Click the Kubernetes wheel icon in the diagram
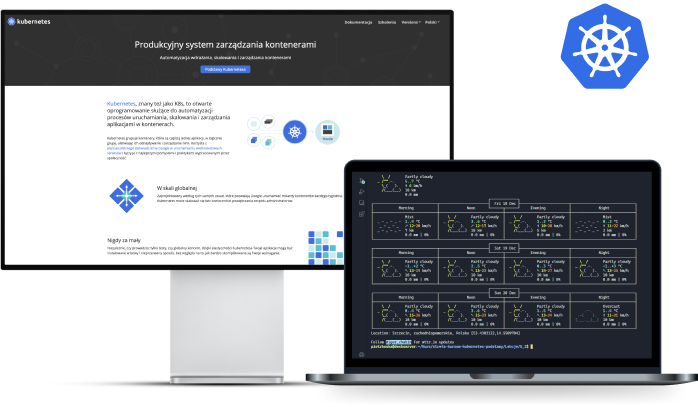698x407 pixels. pyautogui.click(x=292, y=132)
